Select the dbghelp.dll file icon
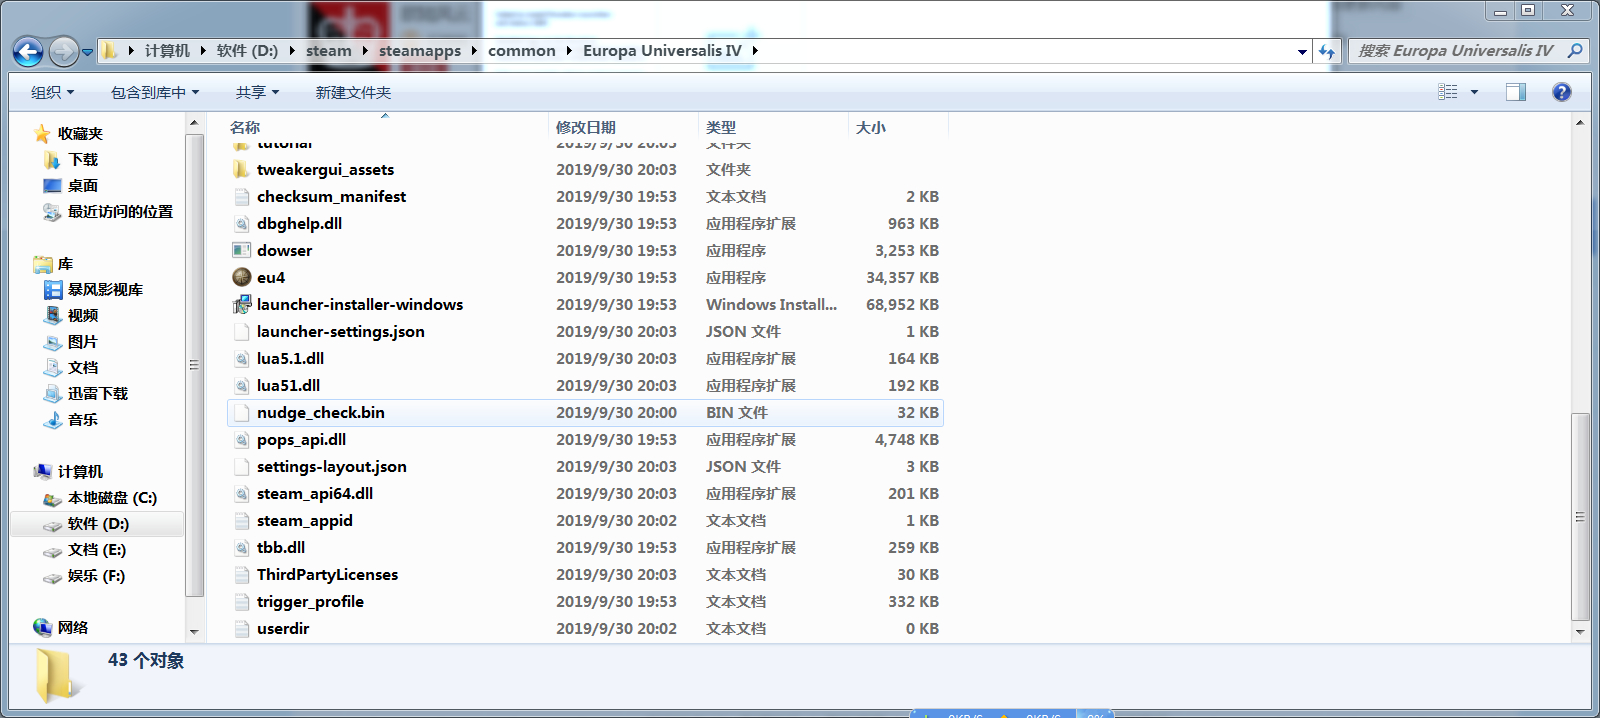This screenshot has height=718, width=1600. (241, 224)
